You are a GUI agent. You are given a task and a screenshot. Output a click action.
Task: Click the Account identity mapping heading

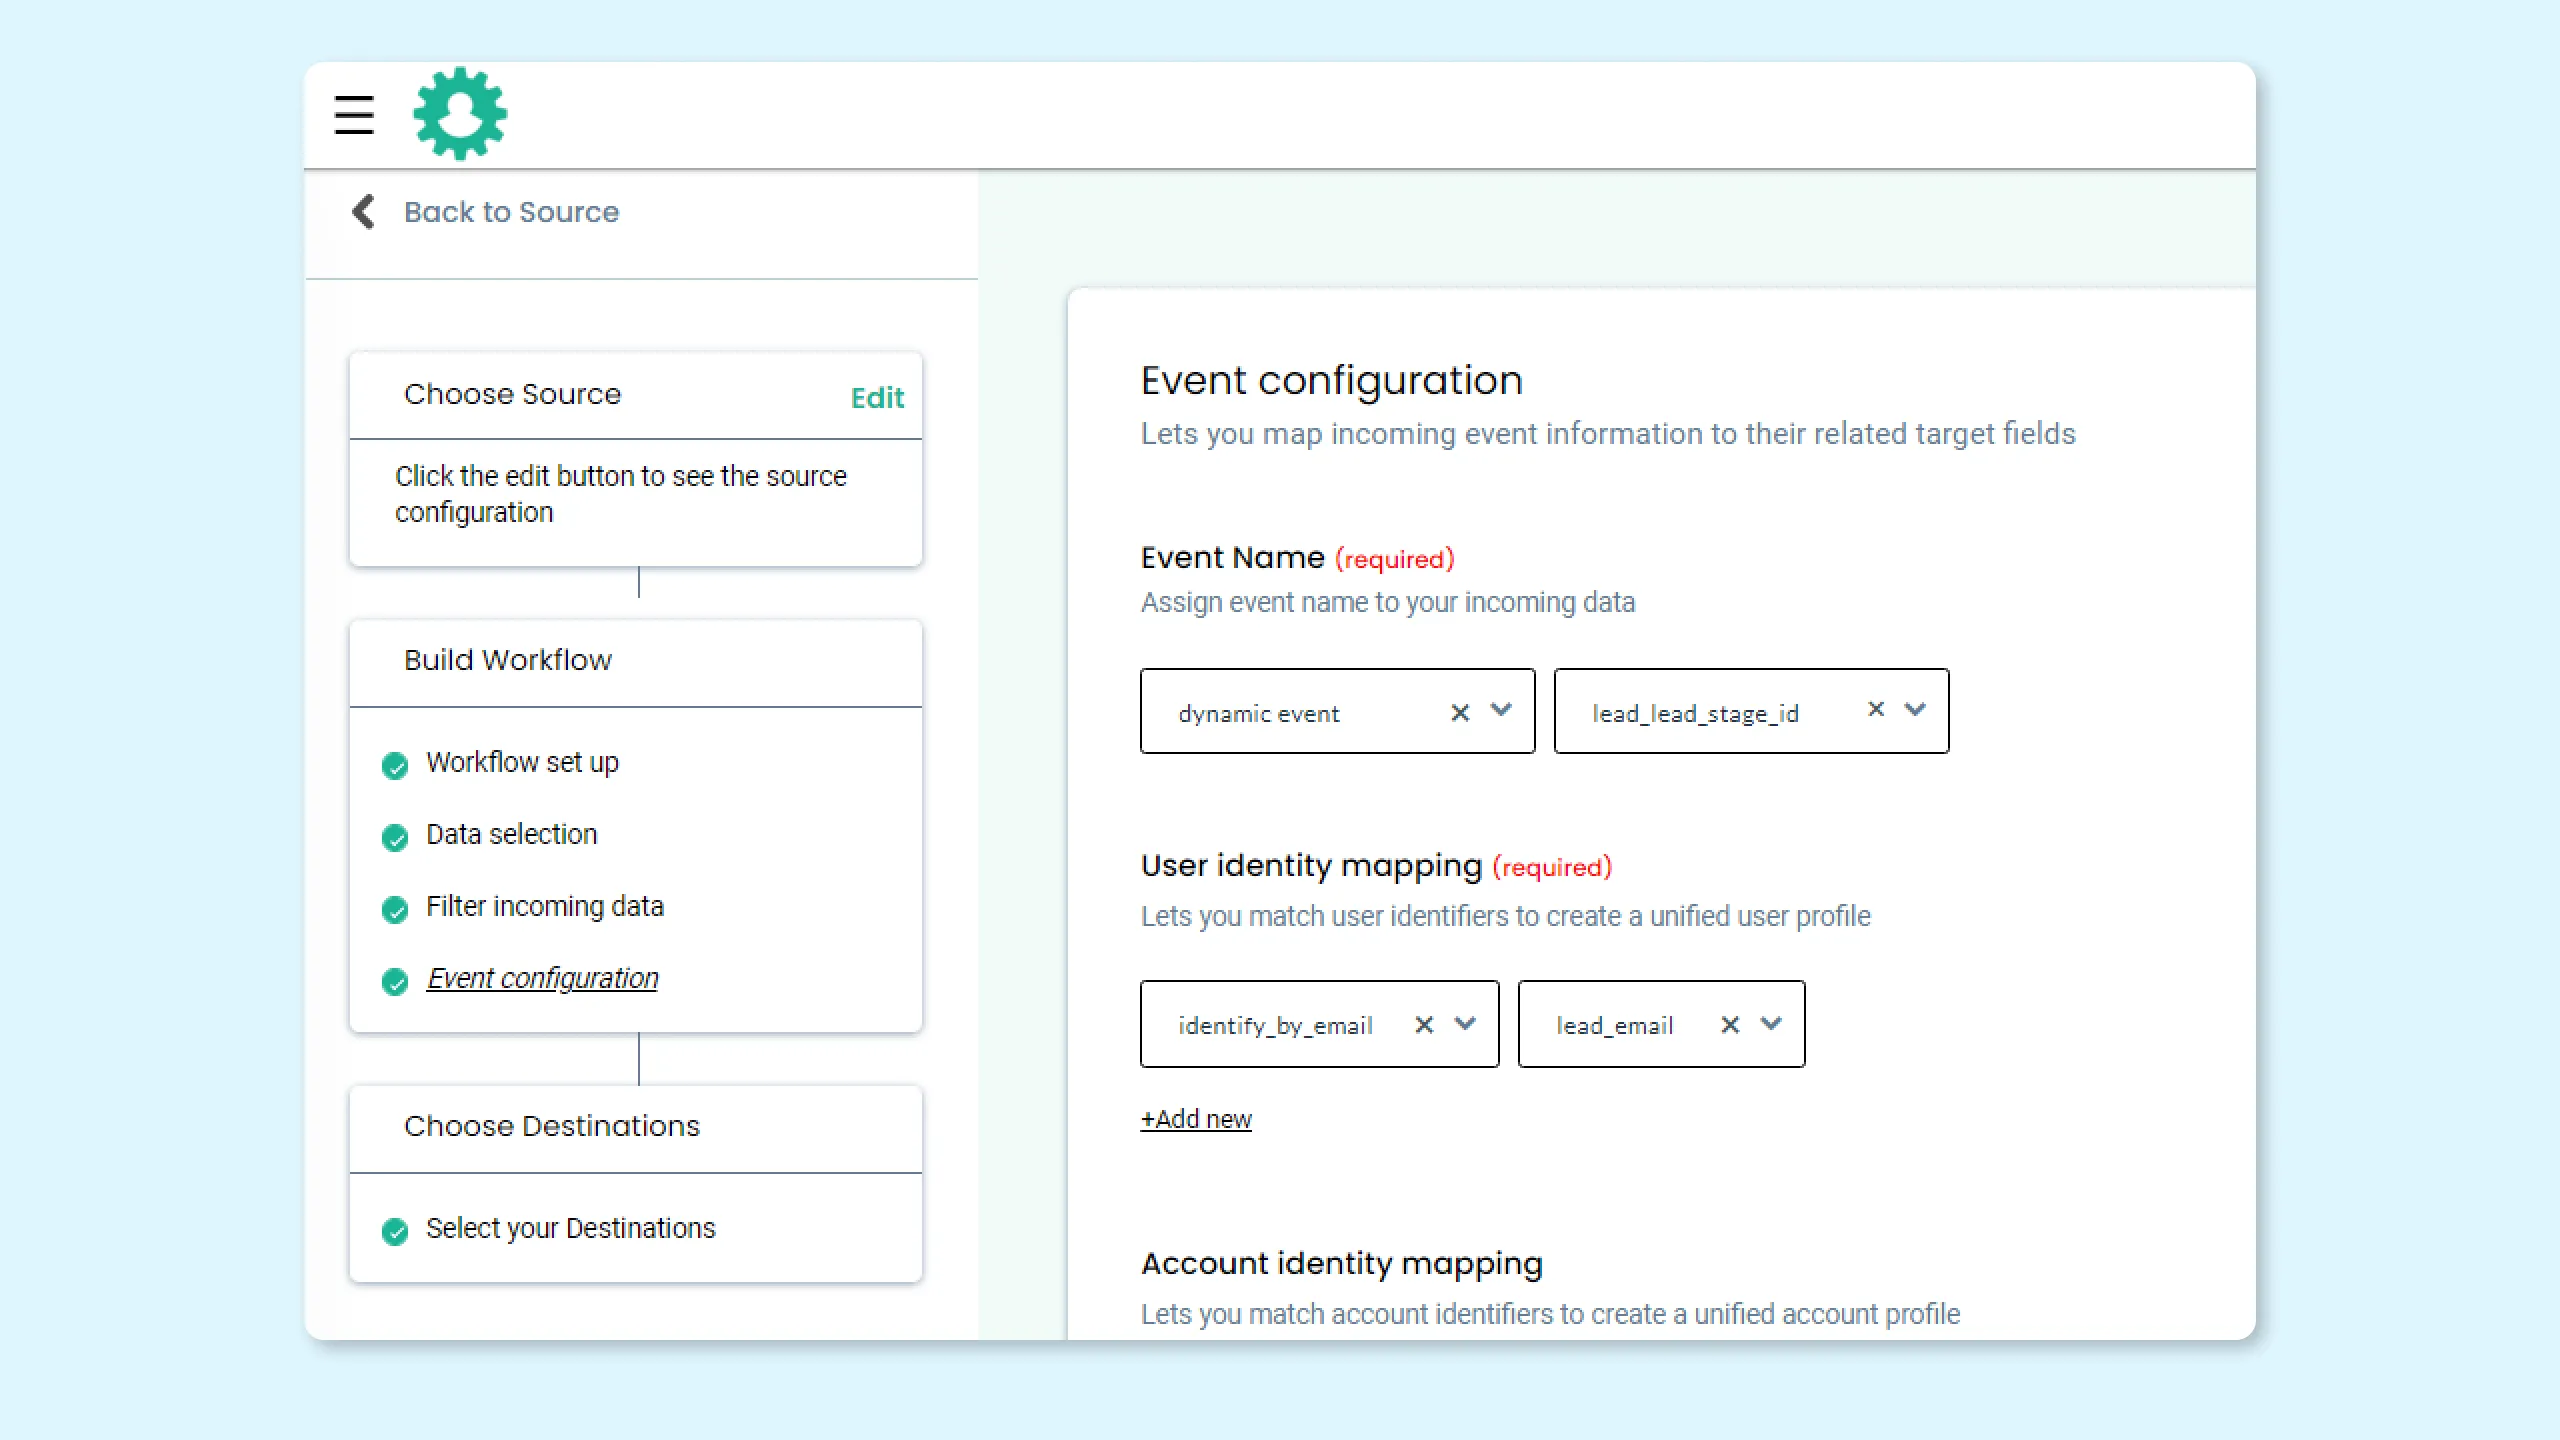(1342, 1264)
